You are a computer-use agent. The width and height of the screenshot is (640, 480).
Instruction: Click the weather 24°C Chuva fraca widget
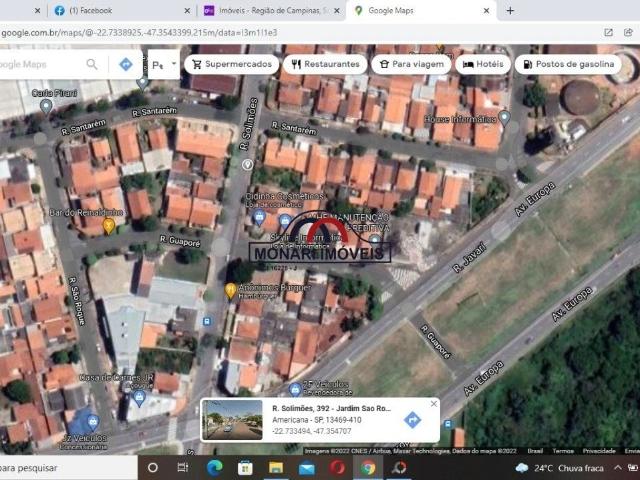[x=560, y=468]
